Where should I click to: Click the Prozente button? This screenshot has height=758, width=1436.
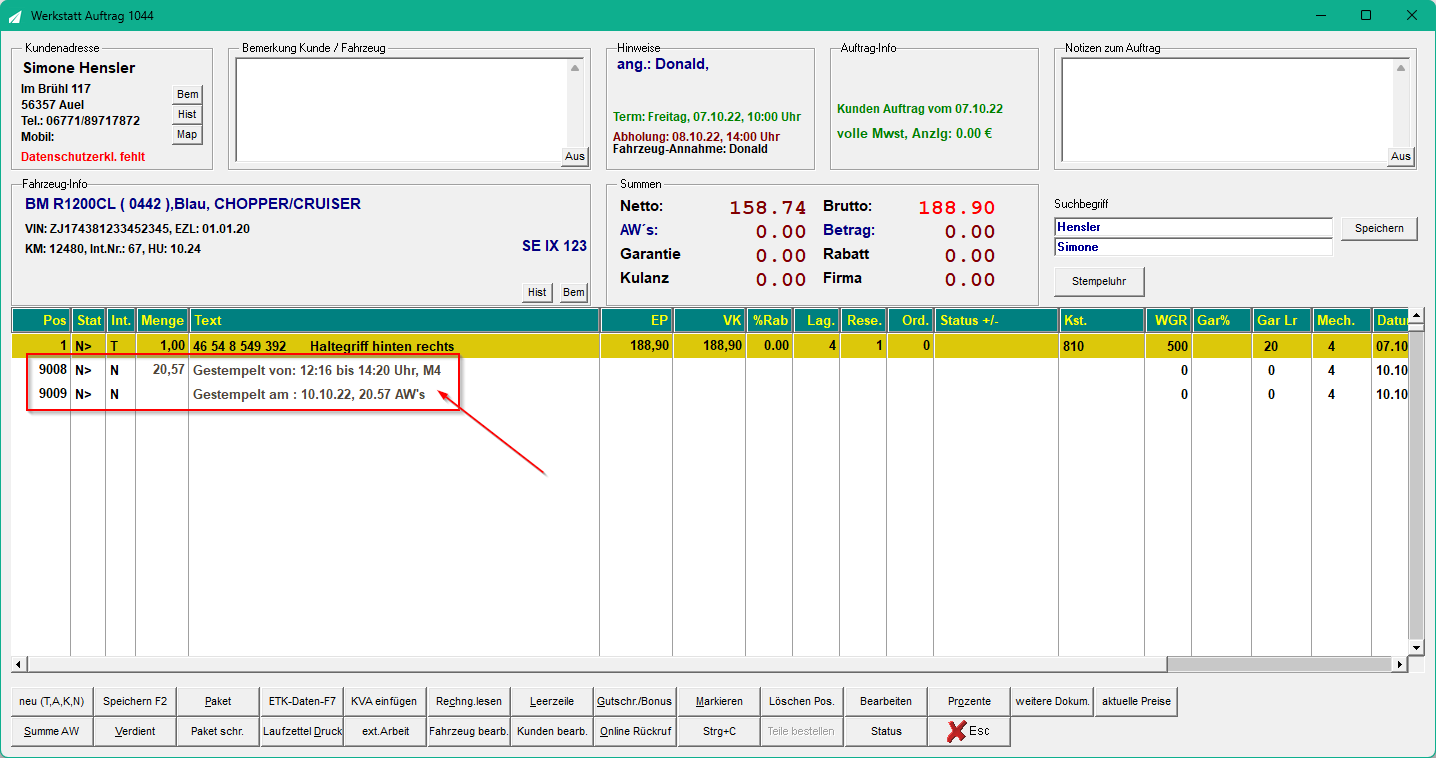(969, 701)
